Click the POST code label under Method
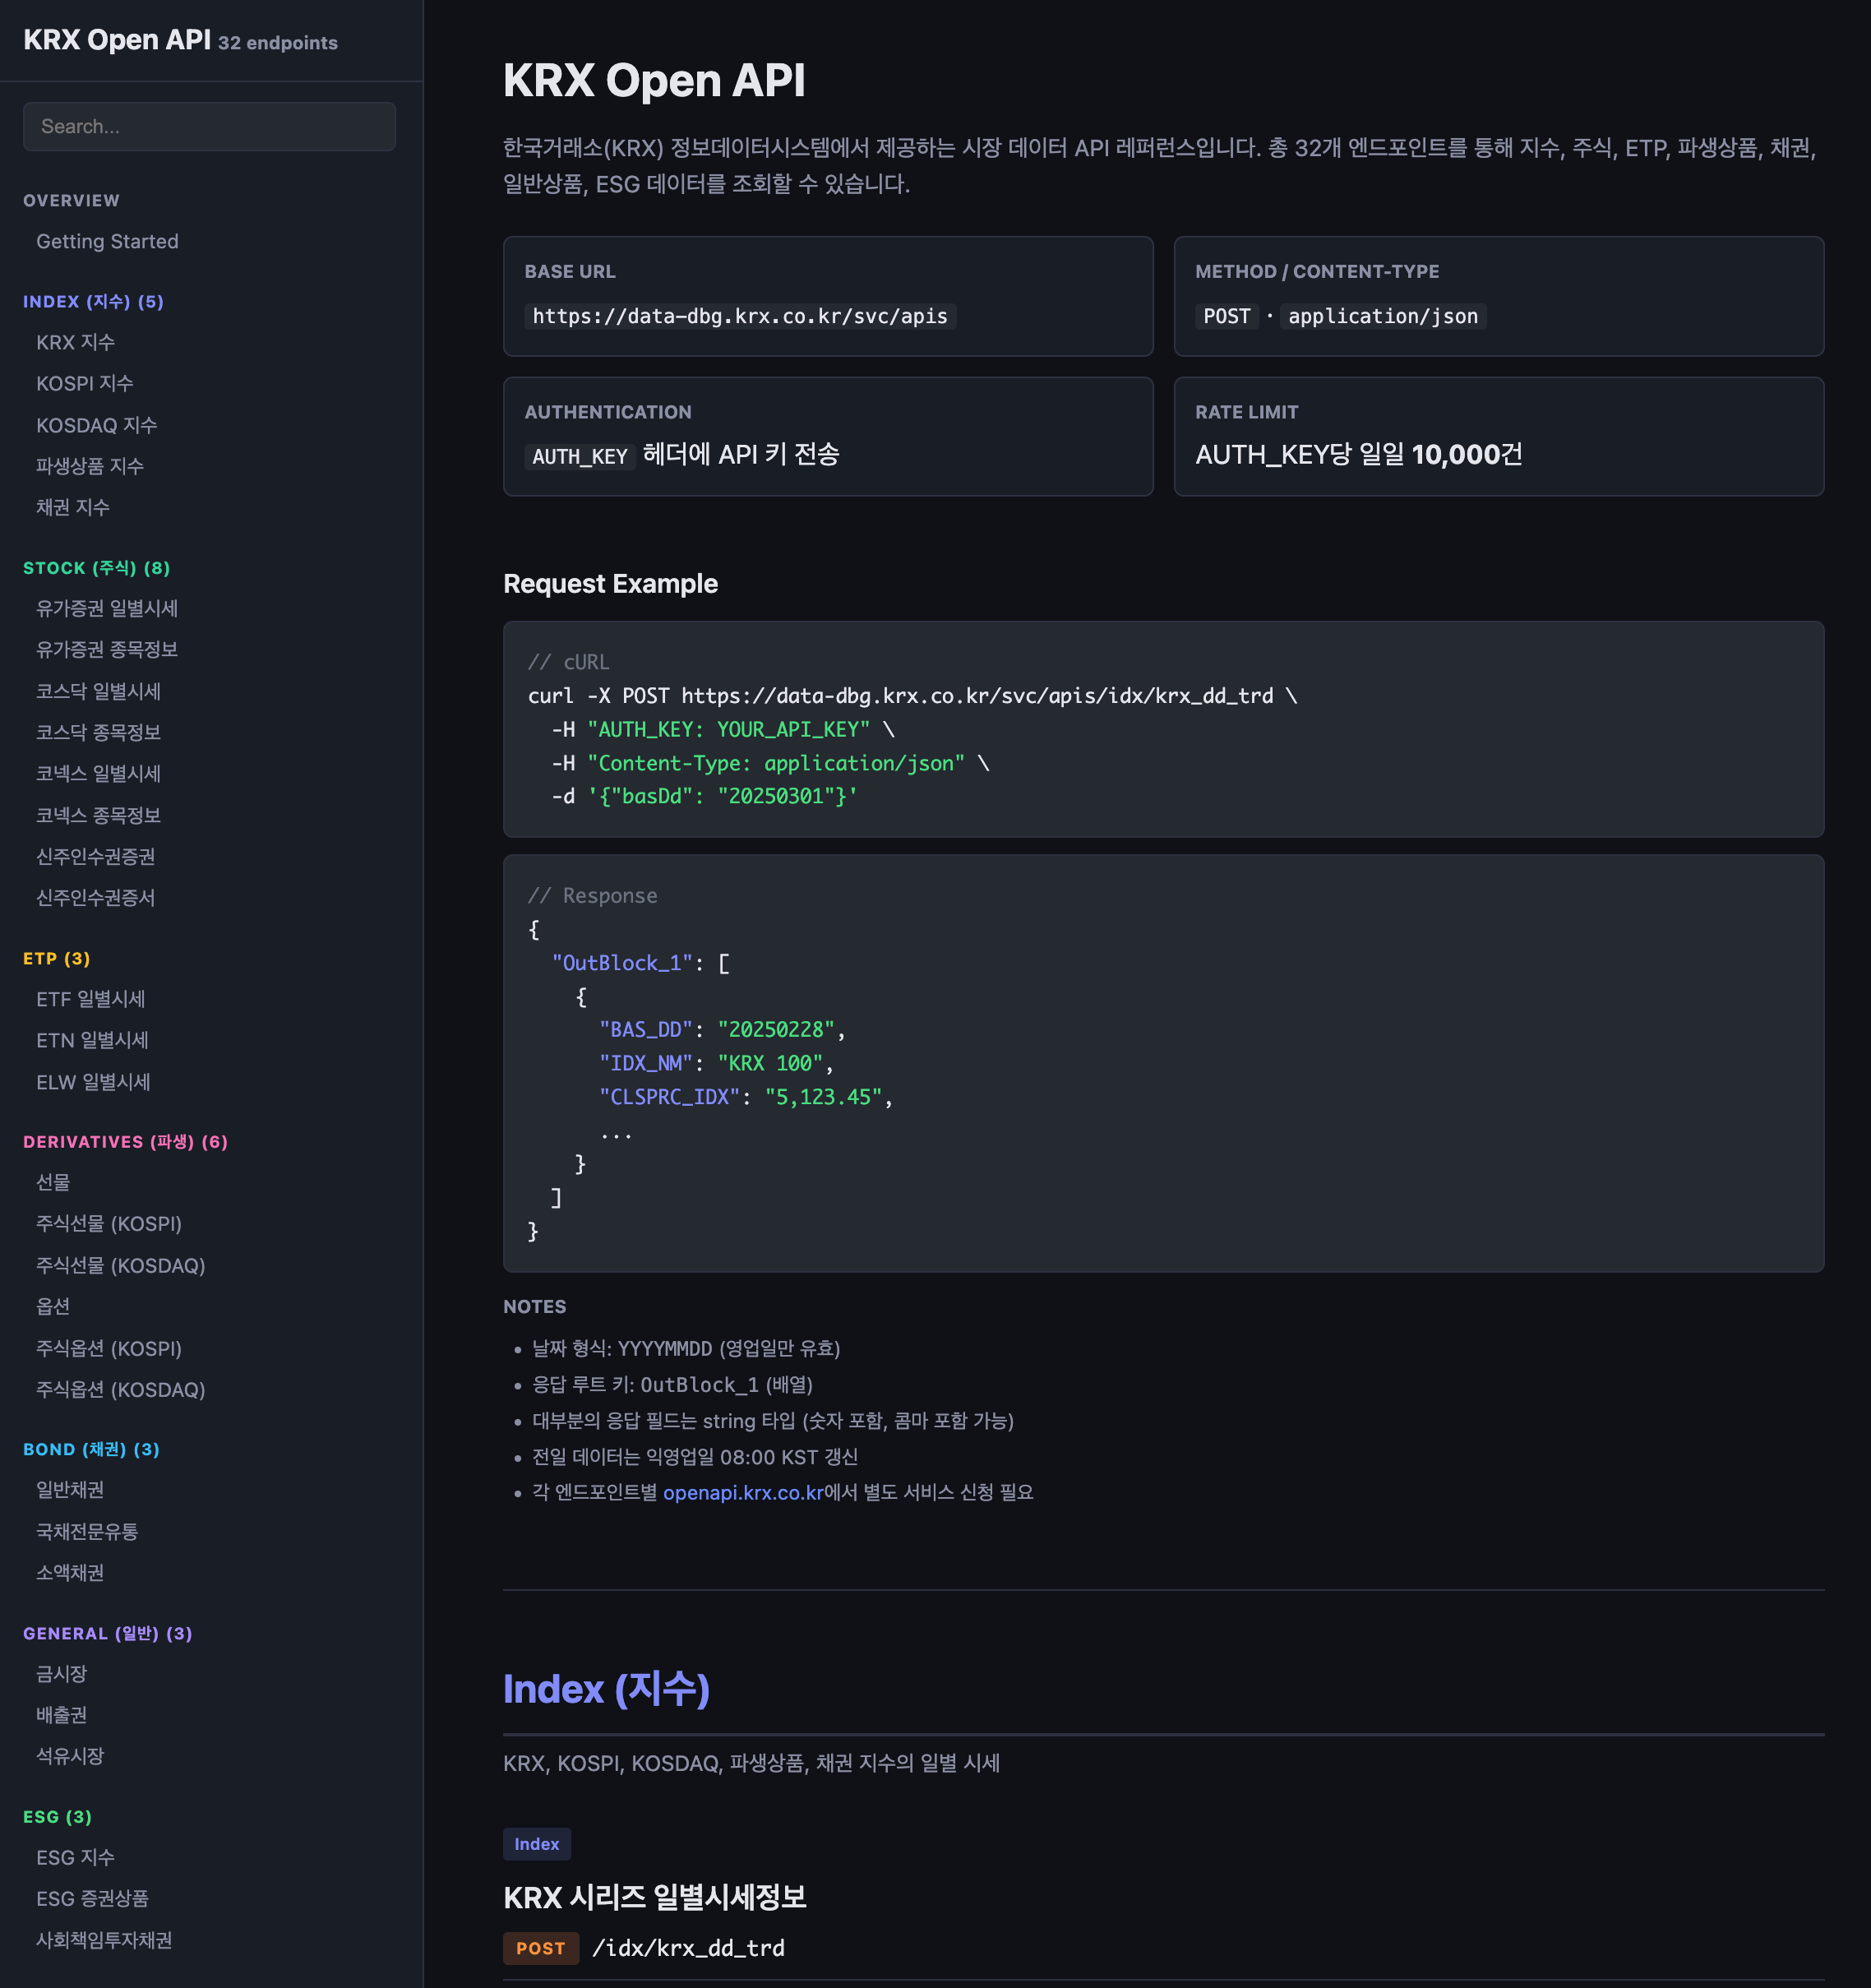This screenshot has height=1988, width=1871. click(1227, 316)
